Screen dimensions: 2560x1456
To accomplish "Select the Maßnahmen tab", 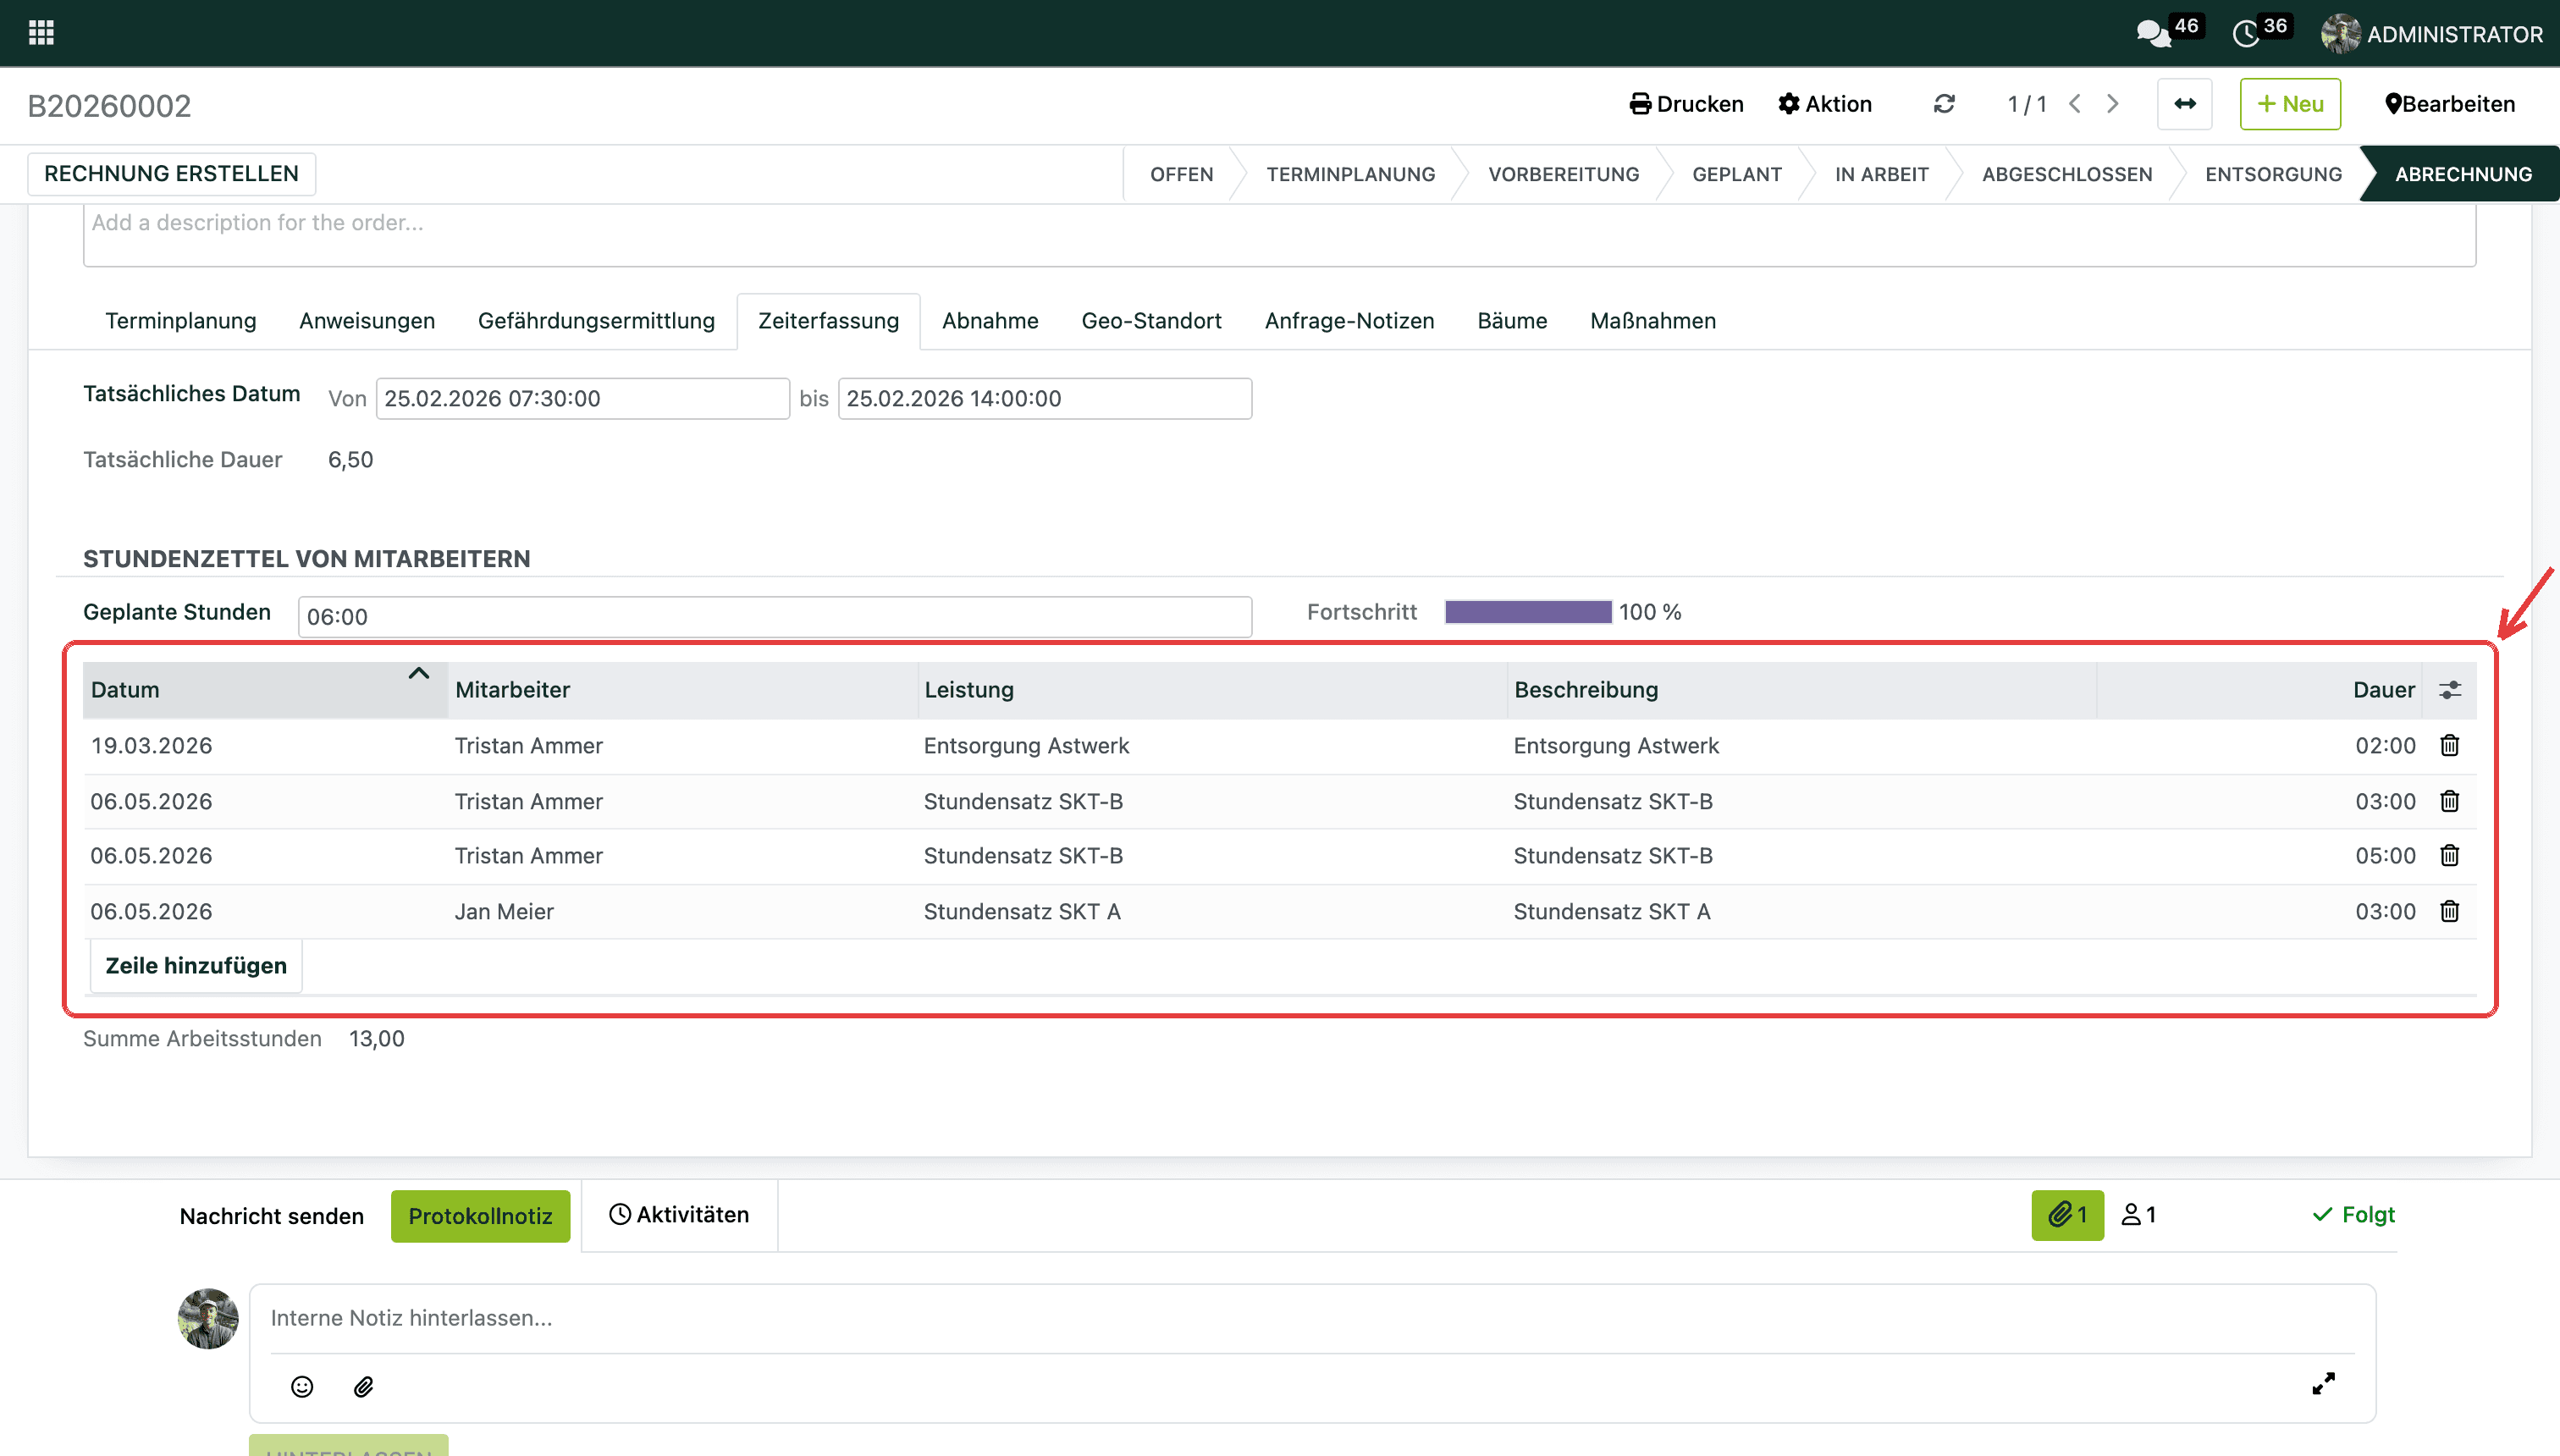I will [x=1653, y=321].
